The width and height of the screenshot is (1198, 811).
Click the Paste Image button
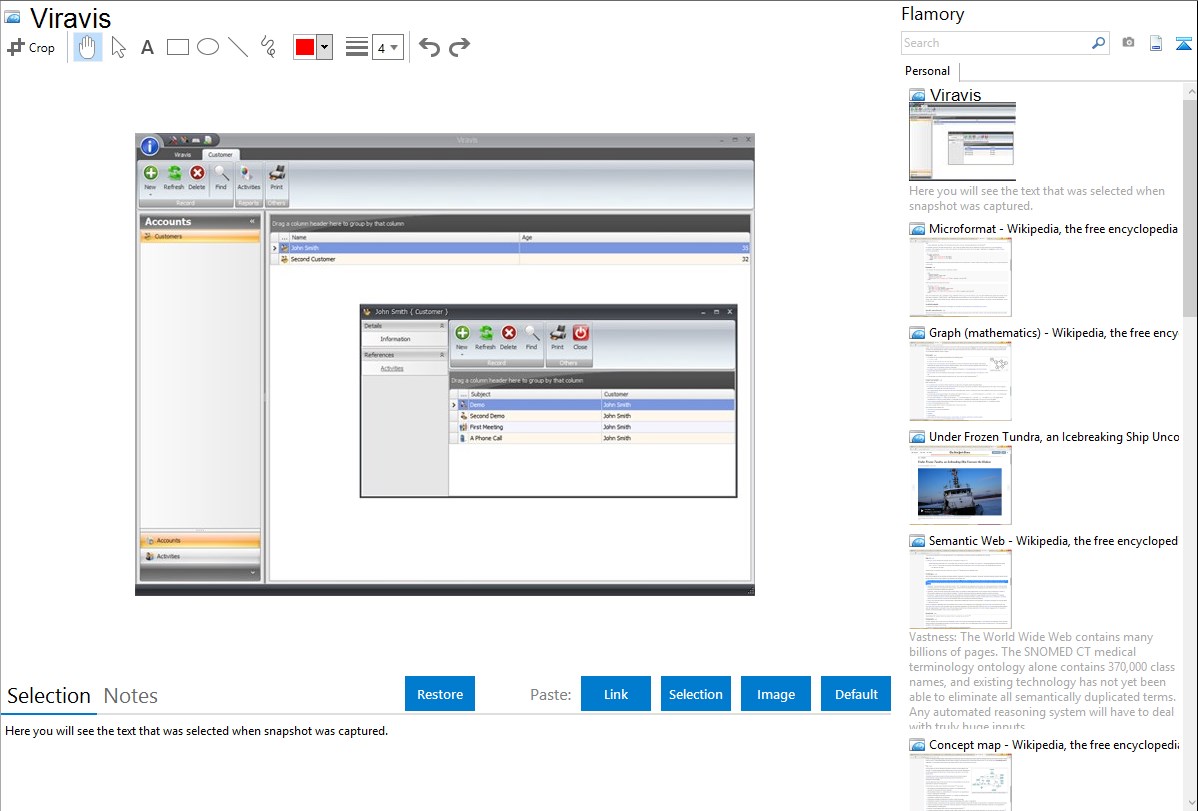tap(775, 694)
